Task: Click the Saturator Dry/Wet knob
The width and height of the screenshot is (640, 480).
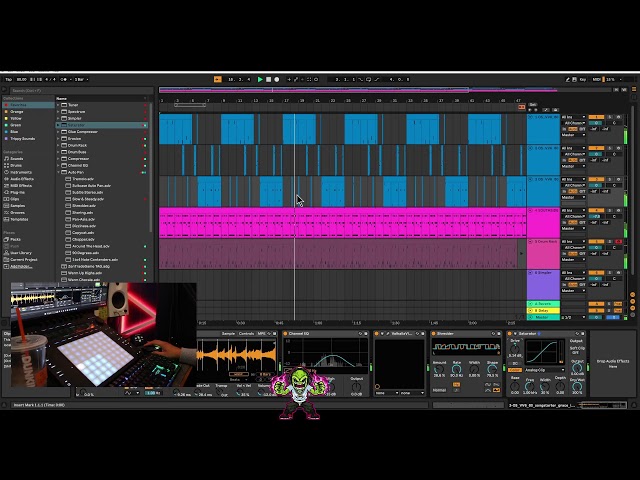Action: [577, 386]
